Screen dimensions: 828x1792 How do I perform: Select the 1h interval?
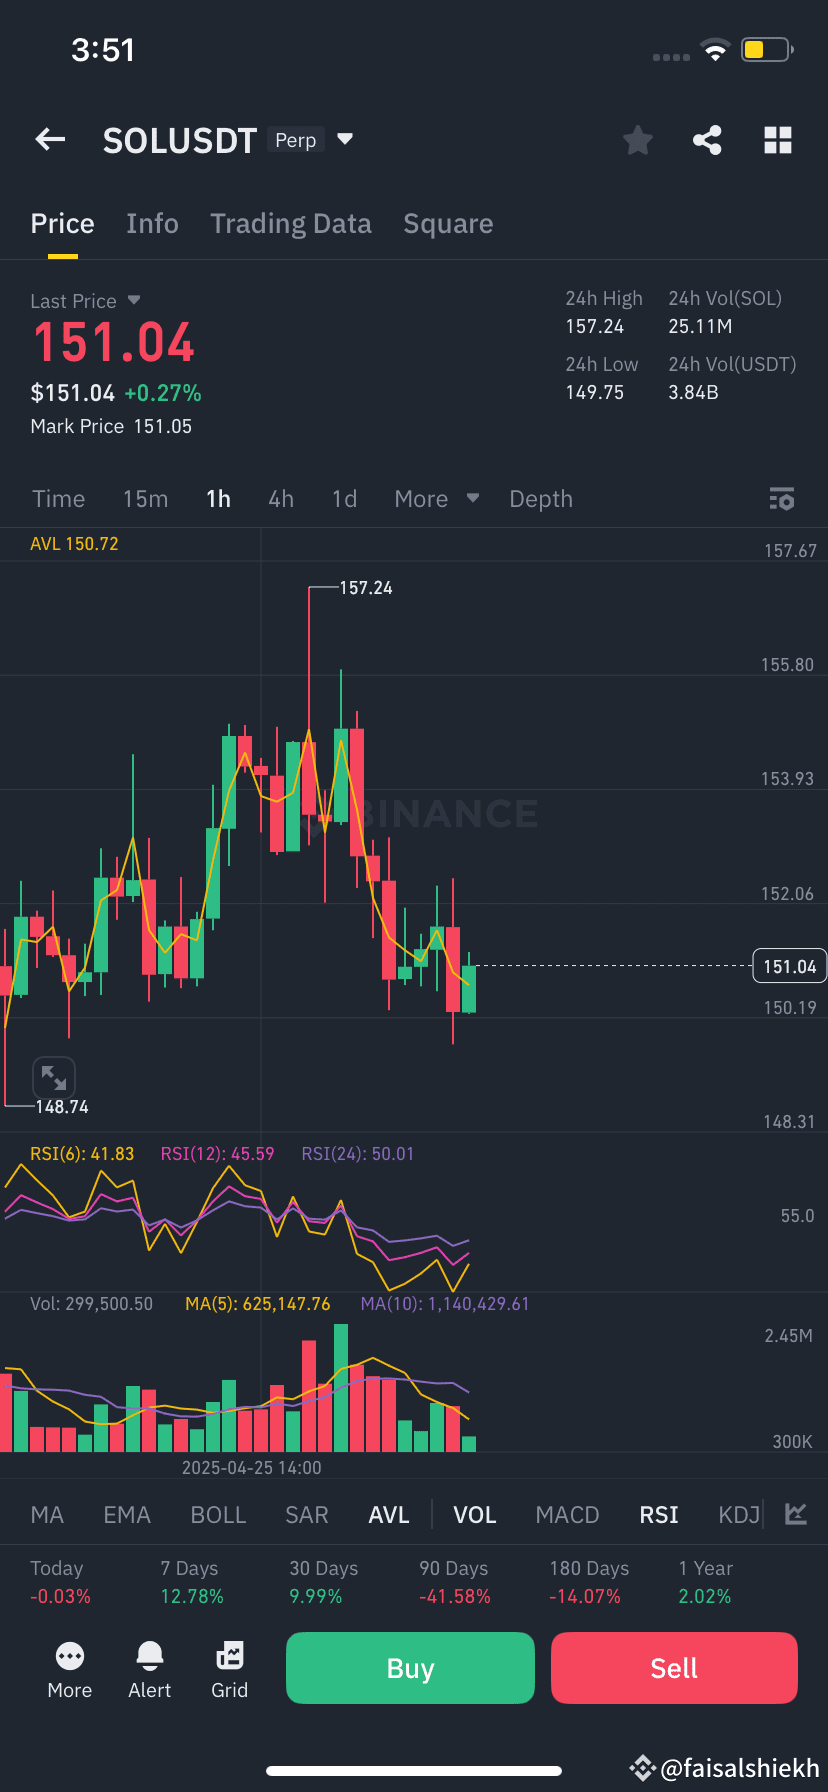218,499
